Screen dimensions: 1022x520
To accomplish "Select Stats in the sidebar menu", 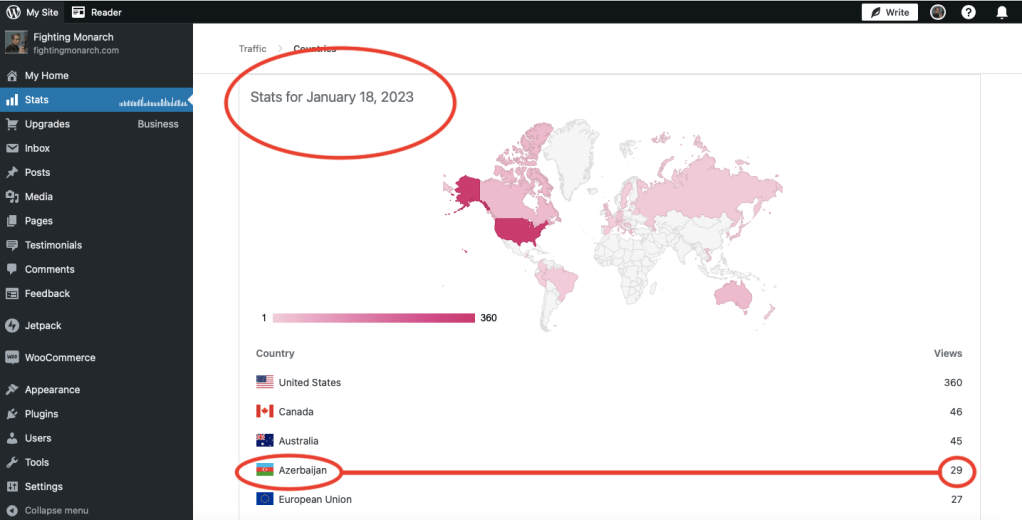I will click(x=37, y=100).
